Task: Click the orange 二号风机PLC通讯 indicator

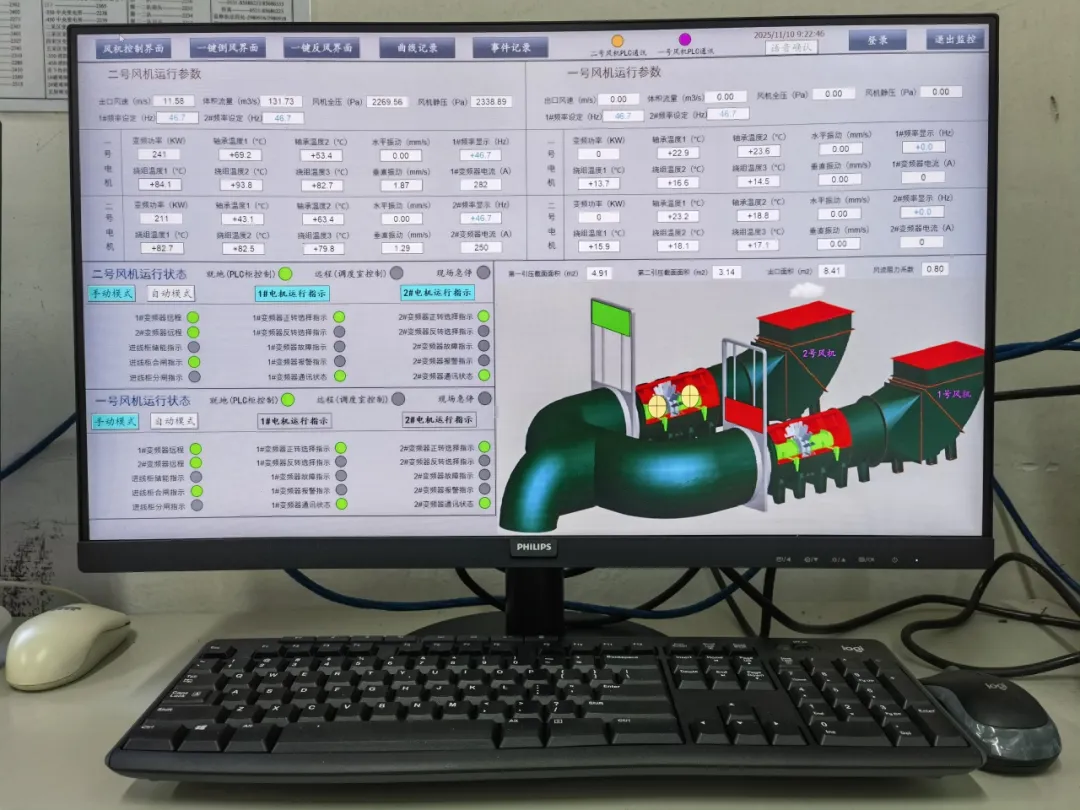Action: (617, 41)
